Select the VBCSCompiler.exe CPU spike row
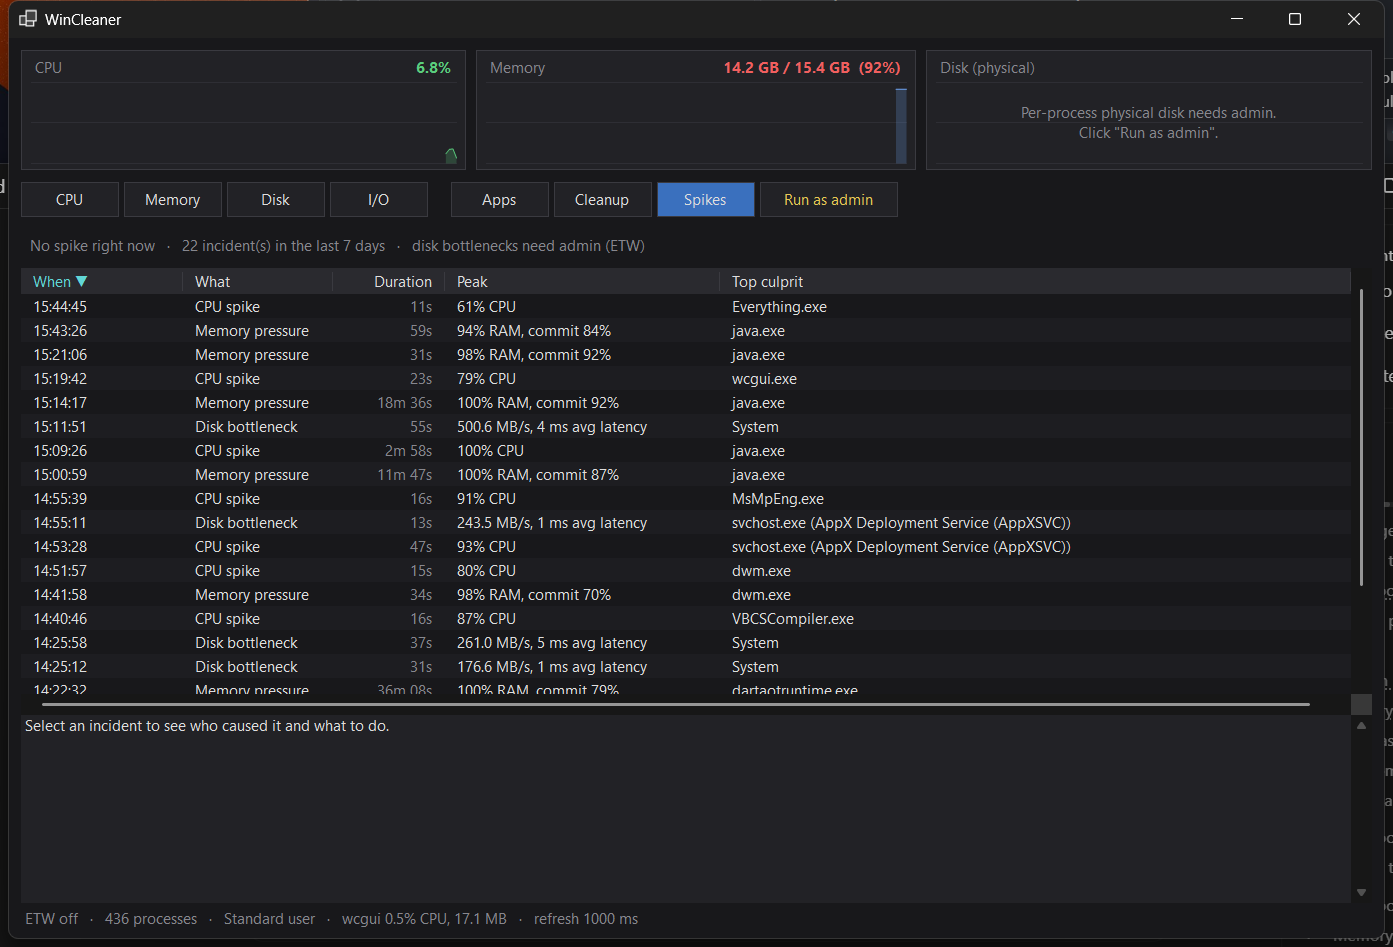Image resolution: width=1393 pixels, height=947 pixels. (x=686, y=619)
